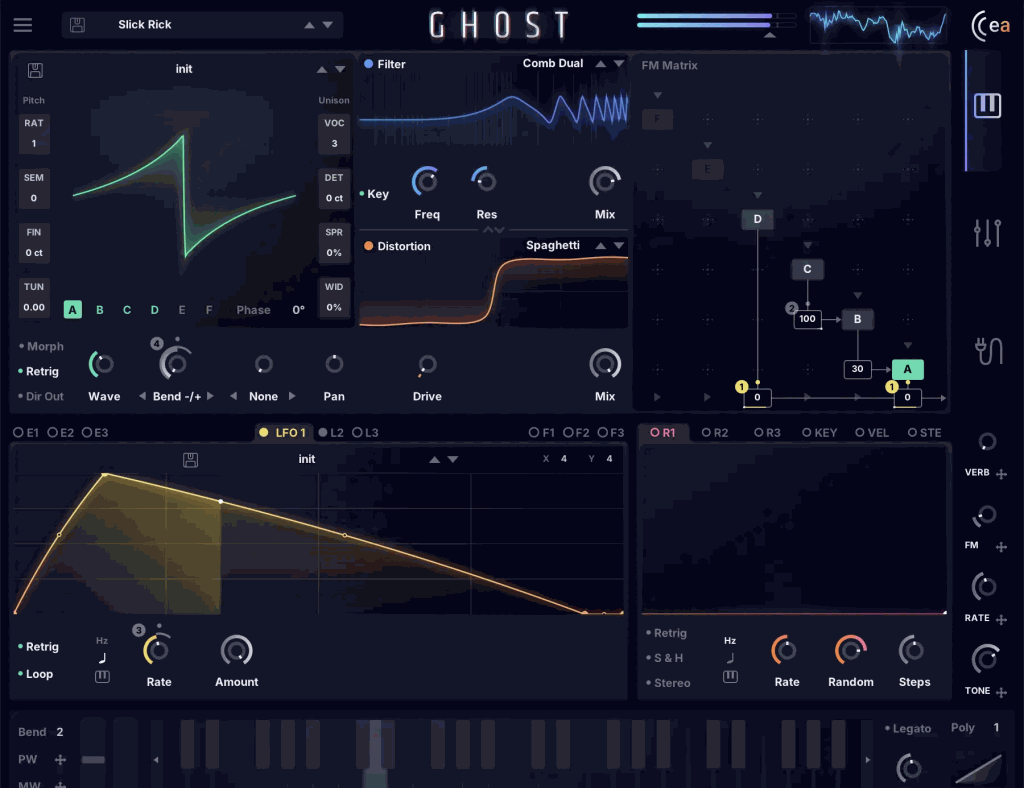
Task: Toggle Dir Out option
Action: click(41, 396)
